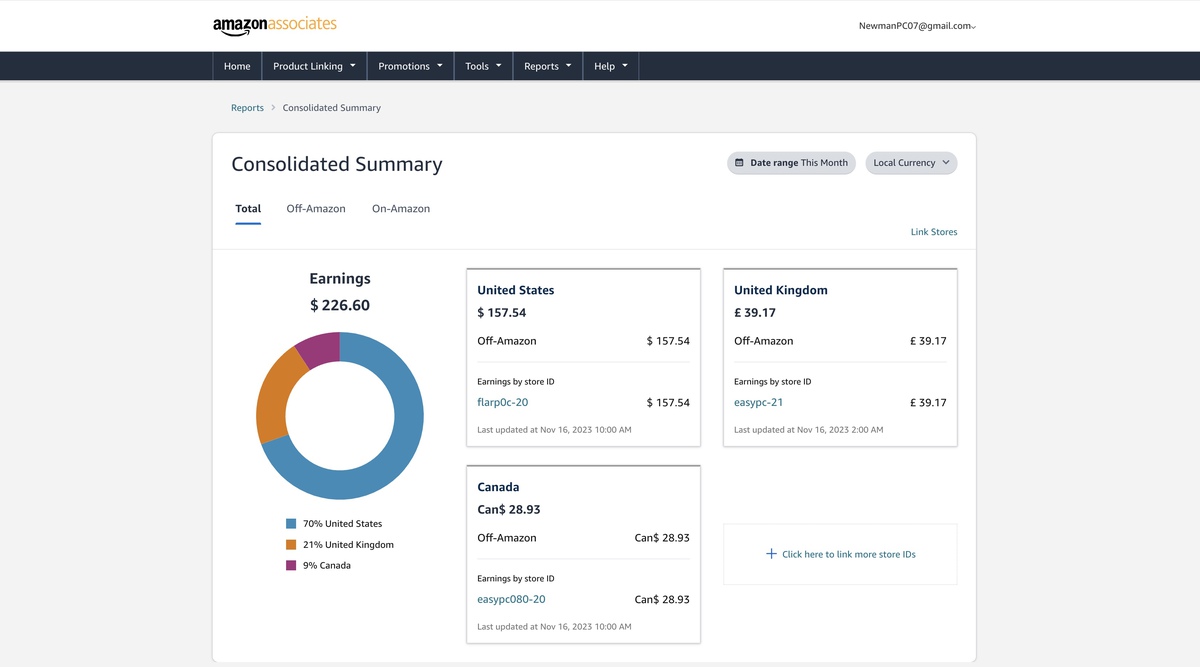Open store ID flarp0c-20
The height and width of the screenshot is (667, 1200).
pyautogui.click(x=503, y=403)
